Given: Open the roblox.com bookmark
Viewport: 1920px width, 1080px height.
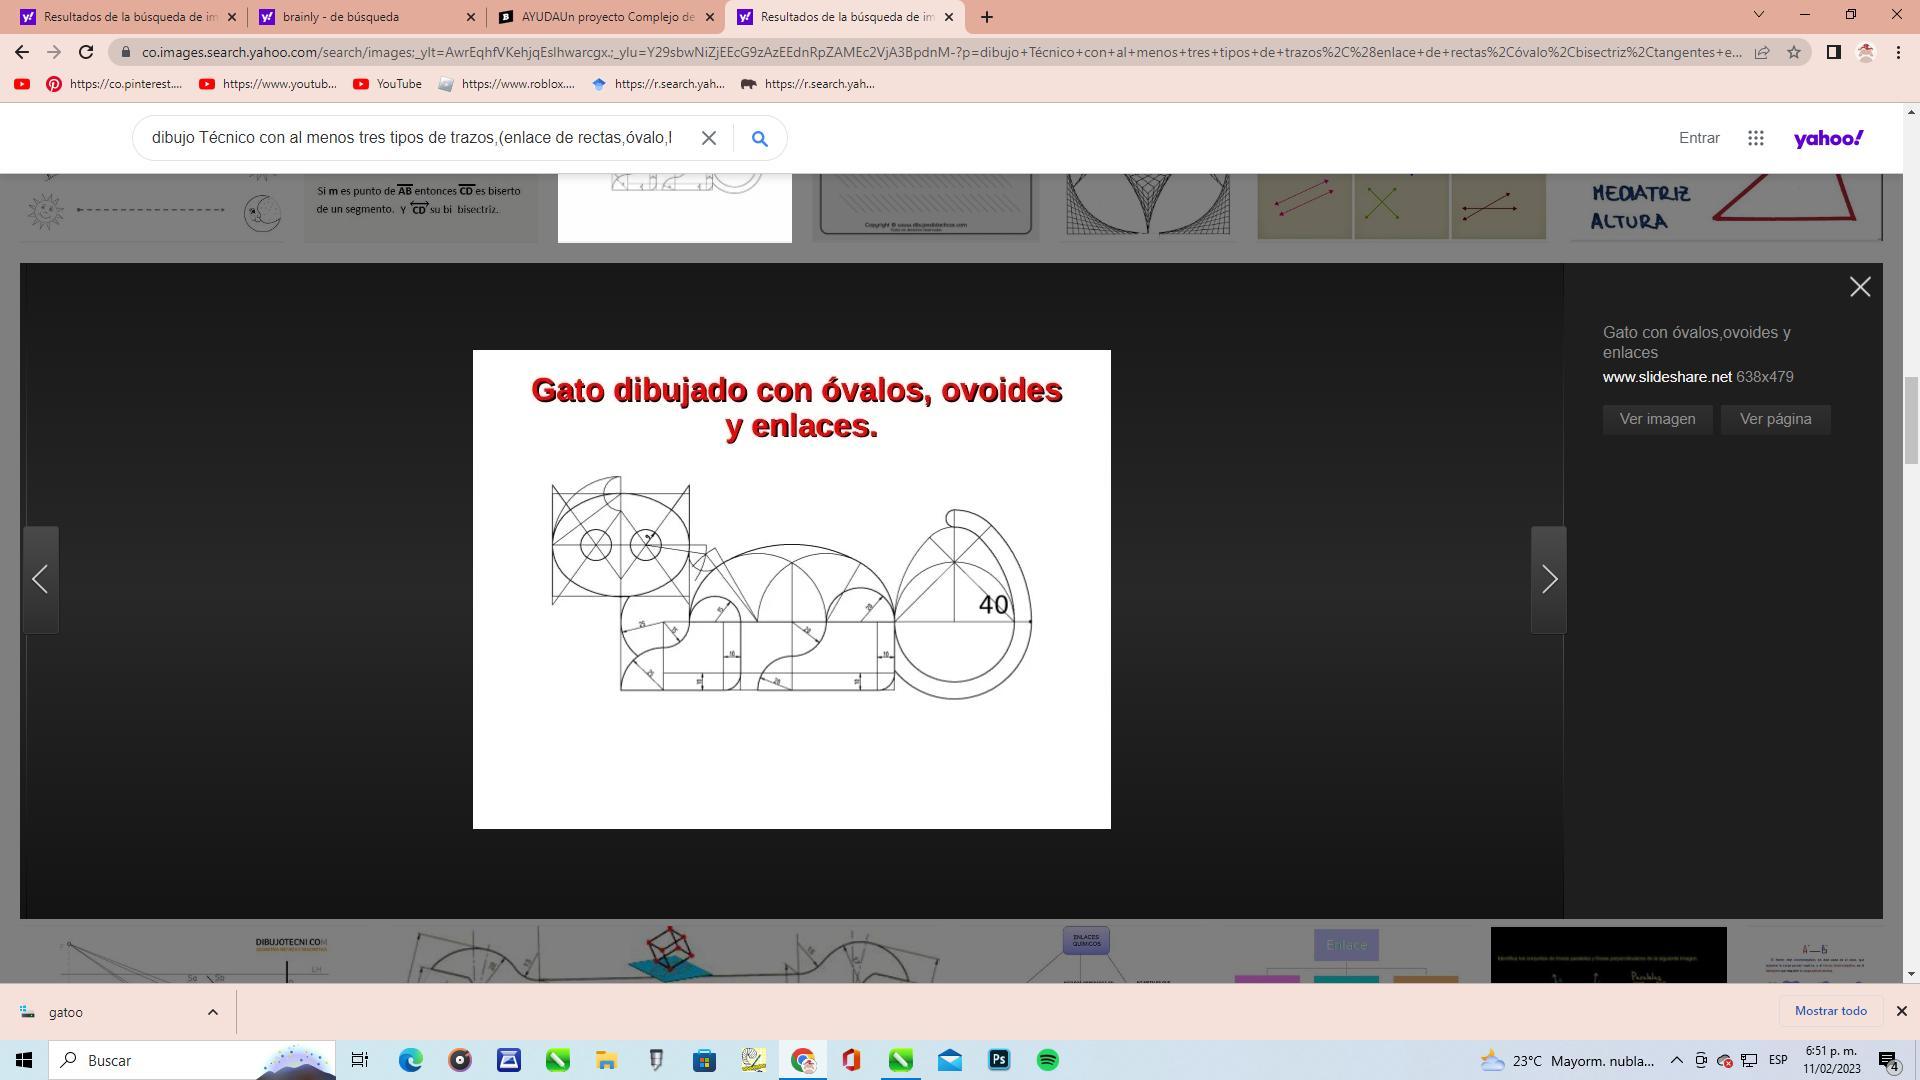Looking at the screenshot, I should (x=507, y=84).
